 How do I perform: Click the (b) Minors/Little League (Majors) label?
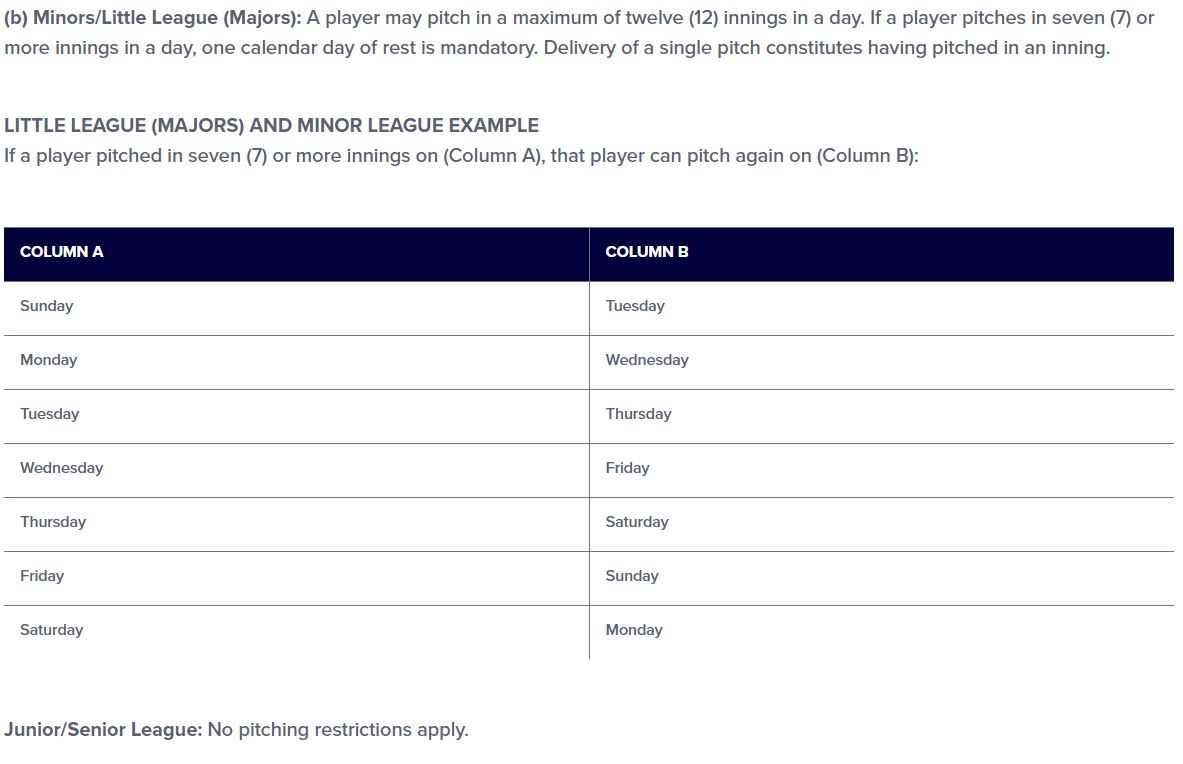click(152, 18)
